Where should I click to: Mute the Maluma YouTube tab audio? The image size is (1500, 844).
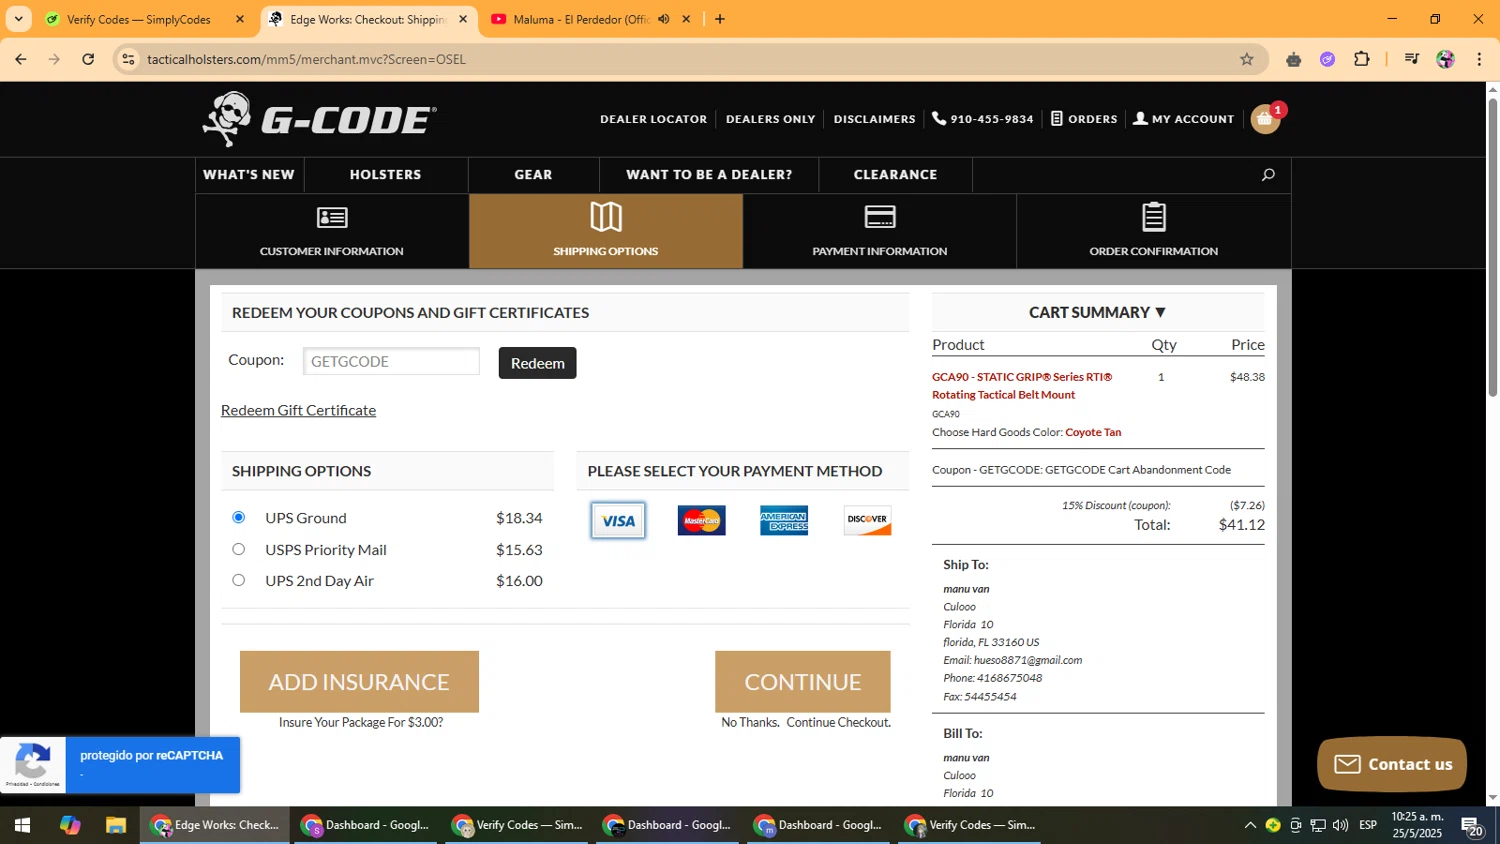pos(663,19)
